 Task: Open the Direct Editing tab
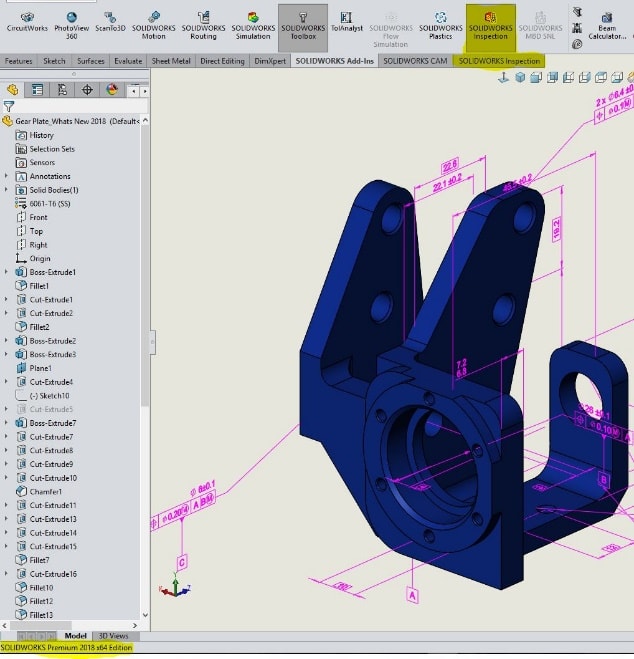pyautogui.click(x=222, y=61)
